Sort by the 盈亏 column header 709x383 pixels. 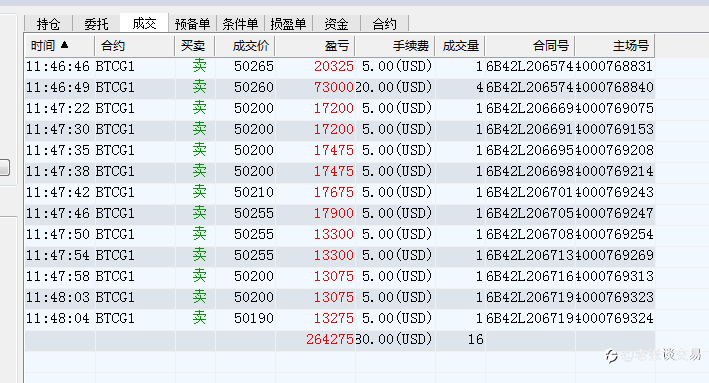(315, 46)
